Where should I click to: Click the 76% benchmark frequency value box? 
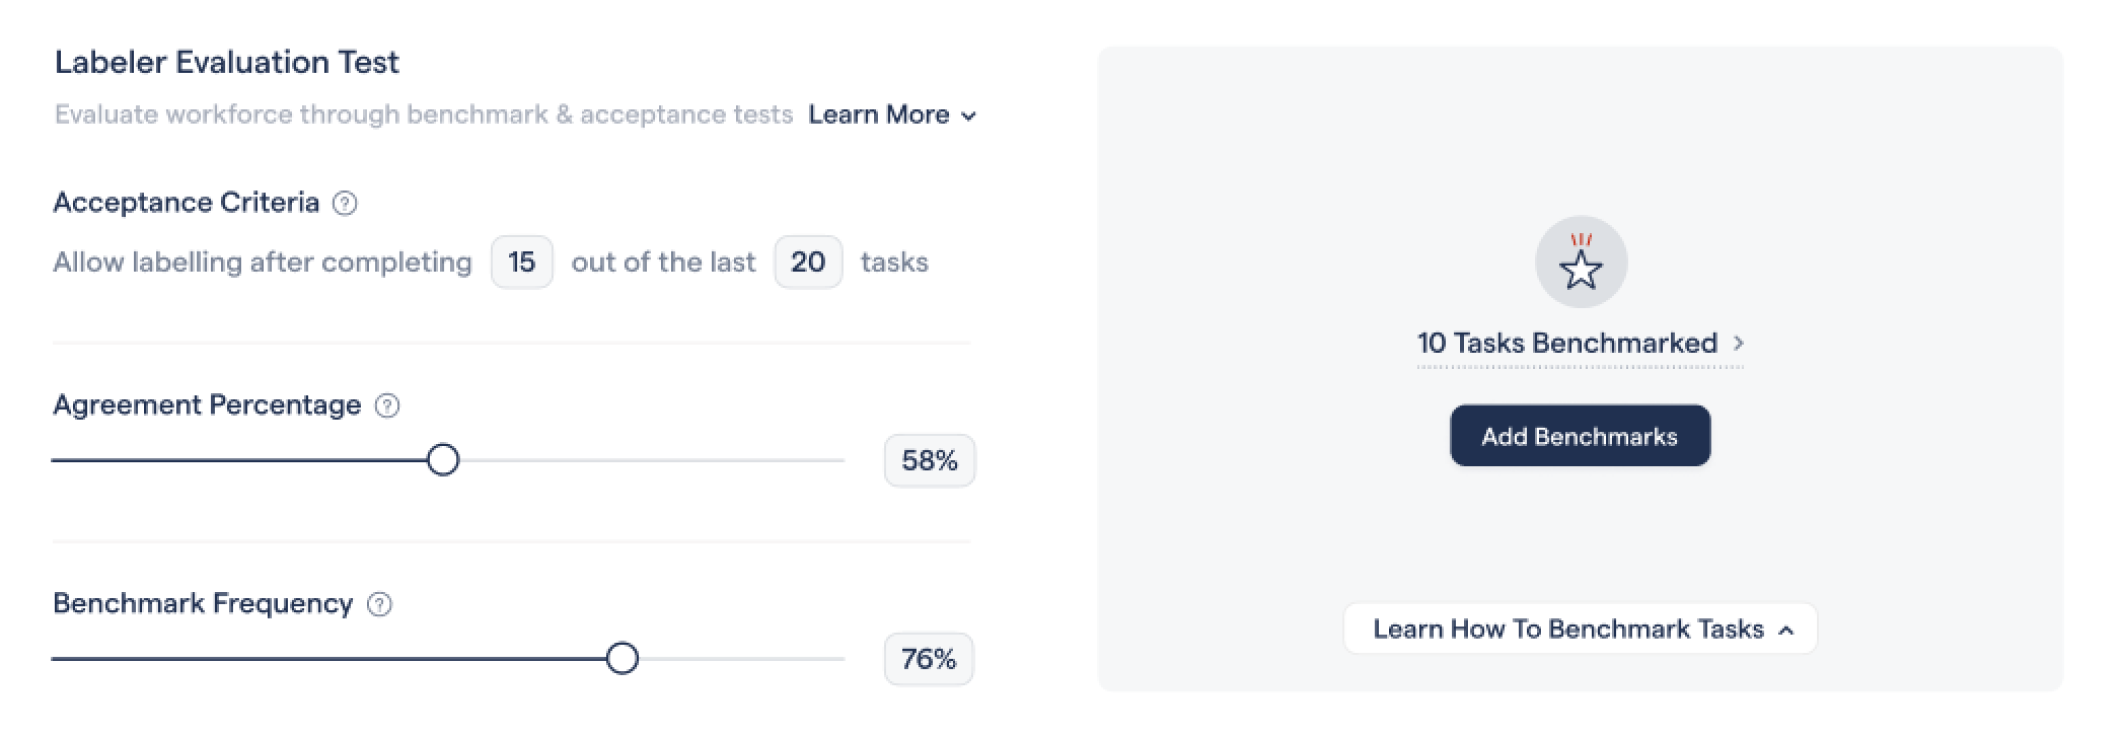tap(928, 659)
